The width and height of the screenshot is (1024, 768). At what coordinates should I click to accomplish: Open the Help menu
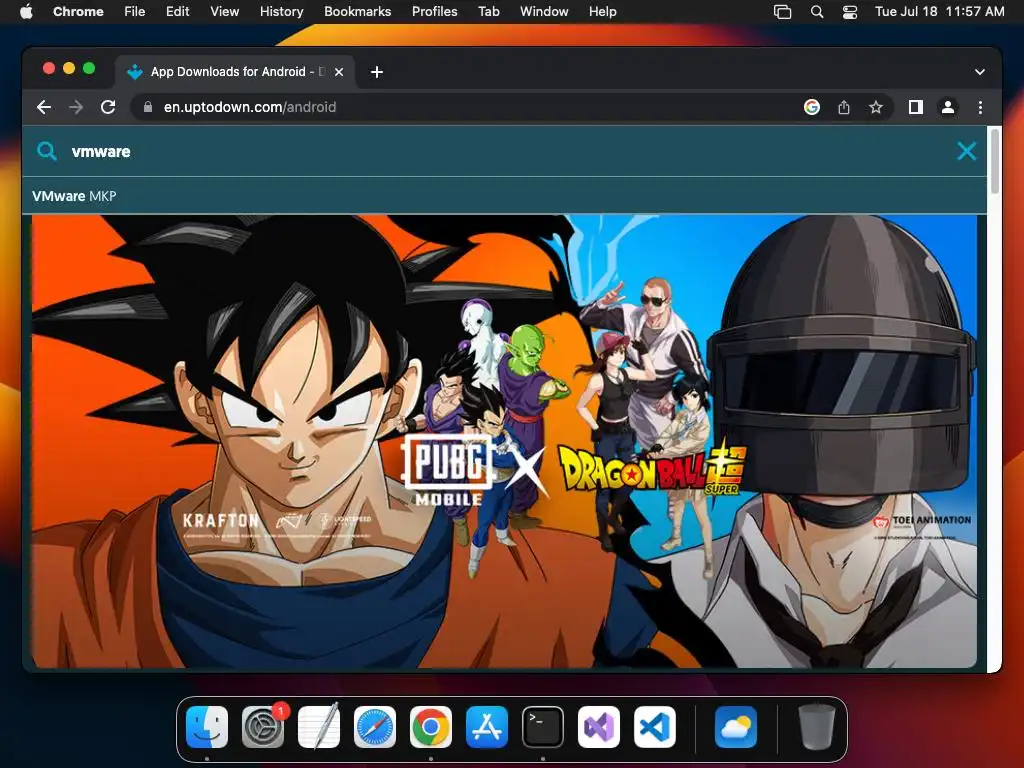[x=602, y=12]
